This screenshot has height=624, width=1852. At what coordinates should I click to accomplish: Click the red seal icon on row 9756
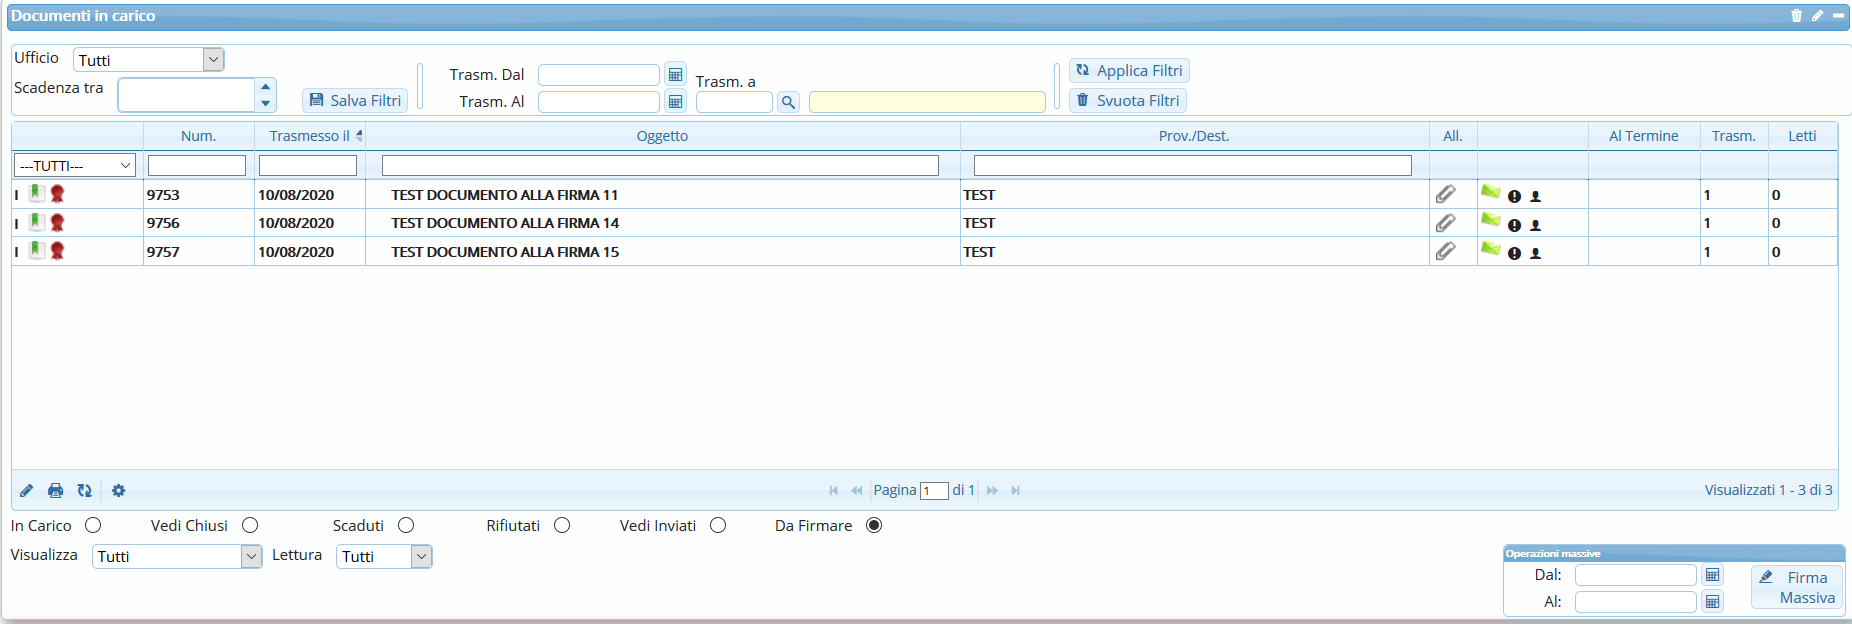(57, 222)
